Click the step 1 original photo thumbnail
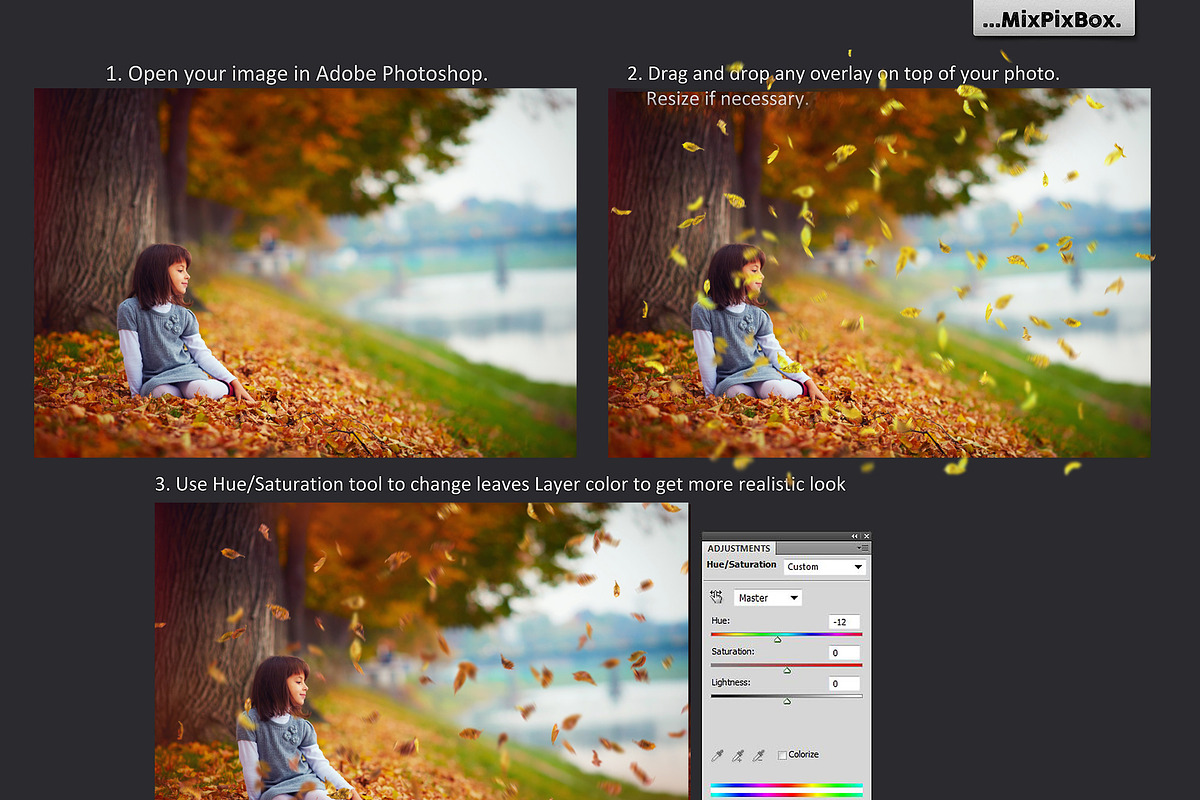This screenshot has height=800, width=1200. (305, 272)
